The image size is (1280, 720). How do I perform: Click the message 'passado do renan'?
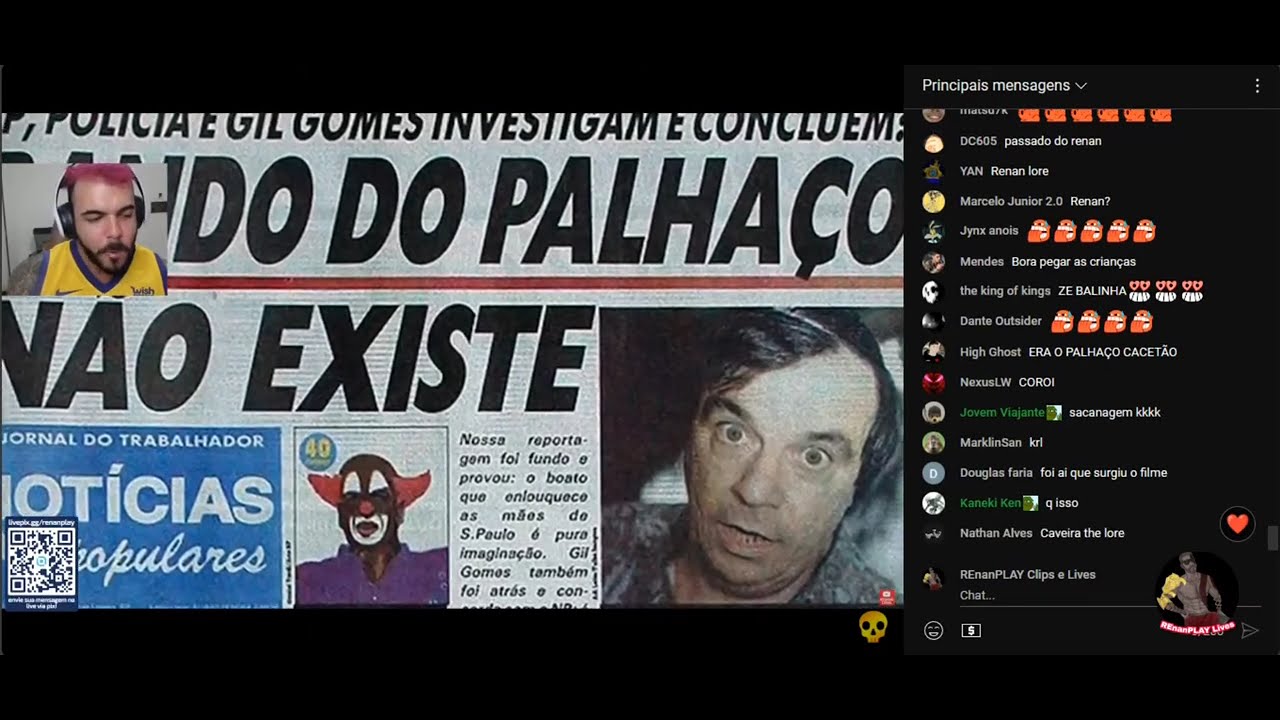point(1053,141)
